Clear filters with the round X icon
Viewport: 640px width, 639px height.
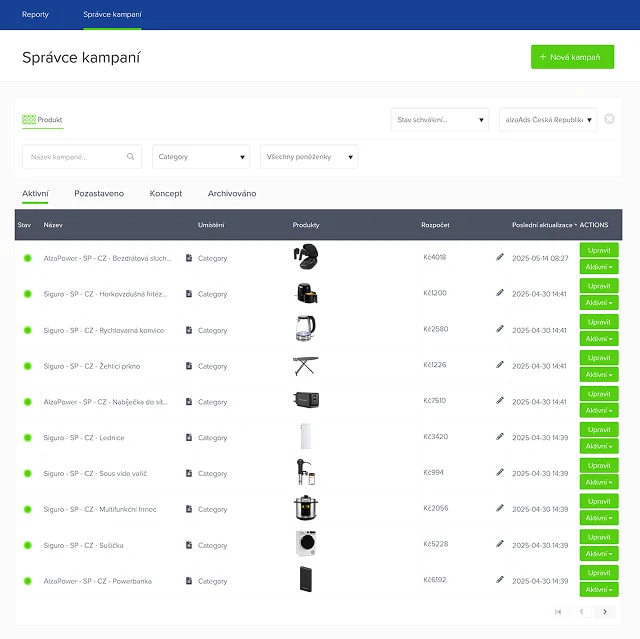tap(609, 119)
